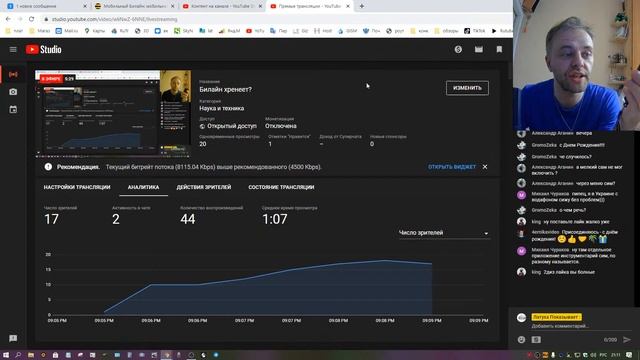
Task: Click the Science and technology category text
Action: (222, 108)
